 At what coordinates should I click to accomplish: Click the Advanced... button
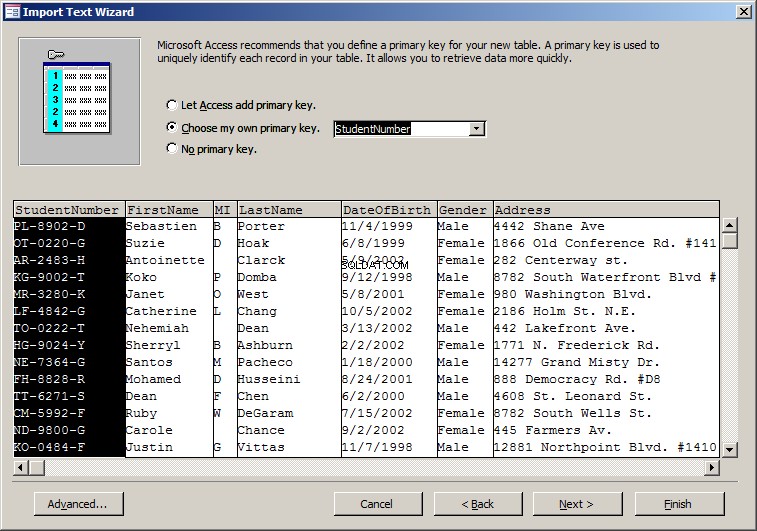[79, 504]
